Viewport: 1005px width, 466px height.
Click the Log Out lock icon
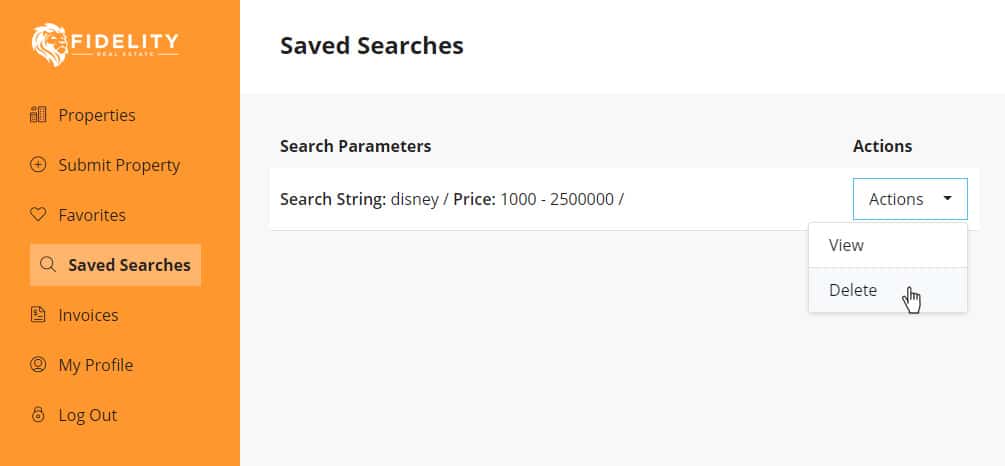38,415
